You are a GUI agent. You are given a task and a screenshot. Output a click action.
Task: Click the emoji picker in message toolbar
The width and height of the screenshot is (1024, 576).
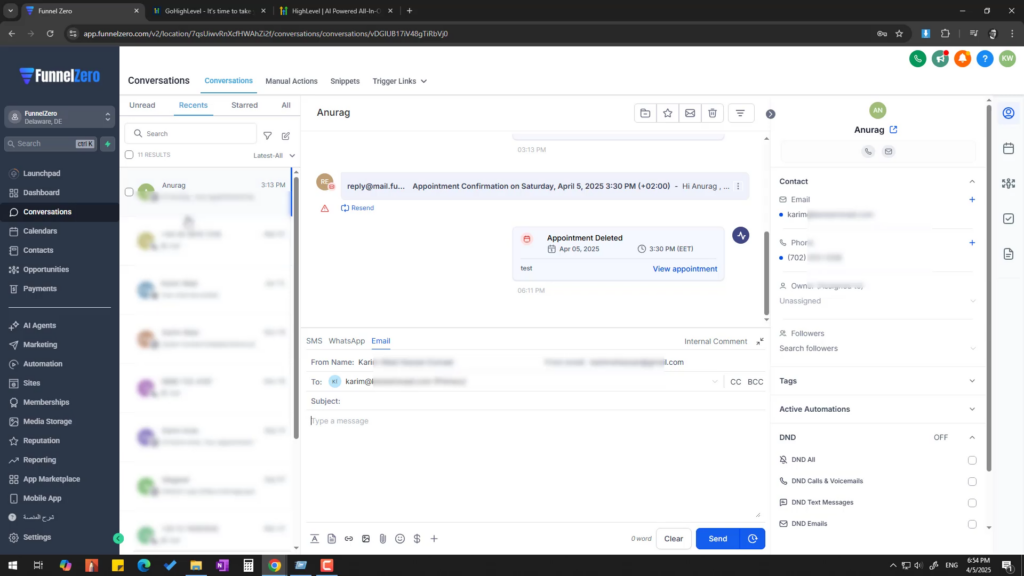400,539
